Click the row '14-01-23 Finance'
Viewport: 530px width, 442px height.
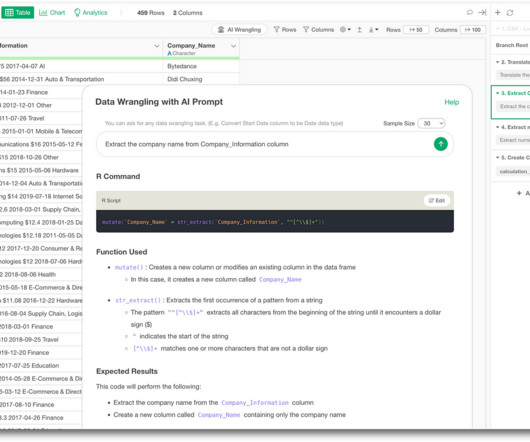(41, 92)
